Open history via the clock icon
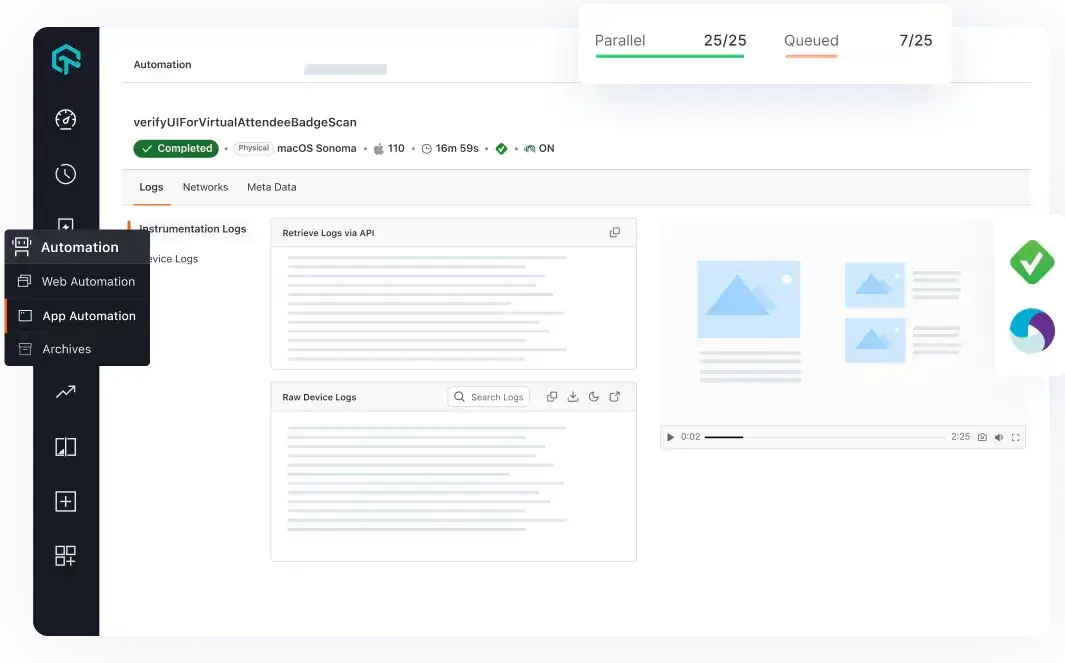The image size is (1065, 663). click(x=64, y=173)
